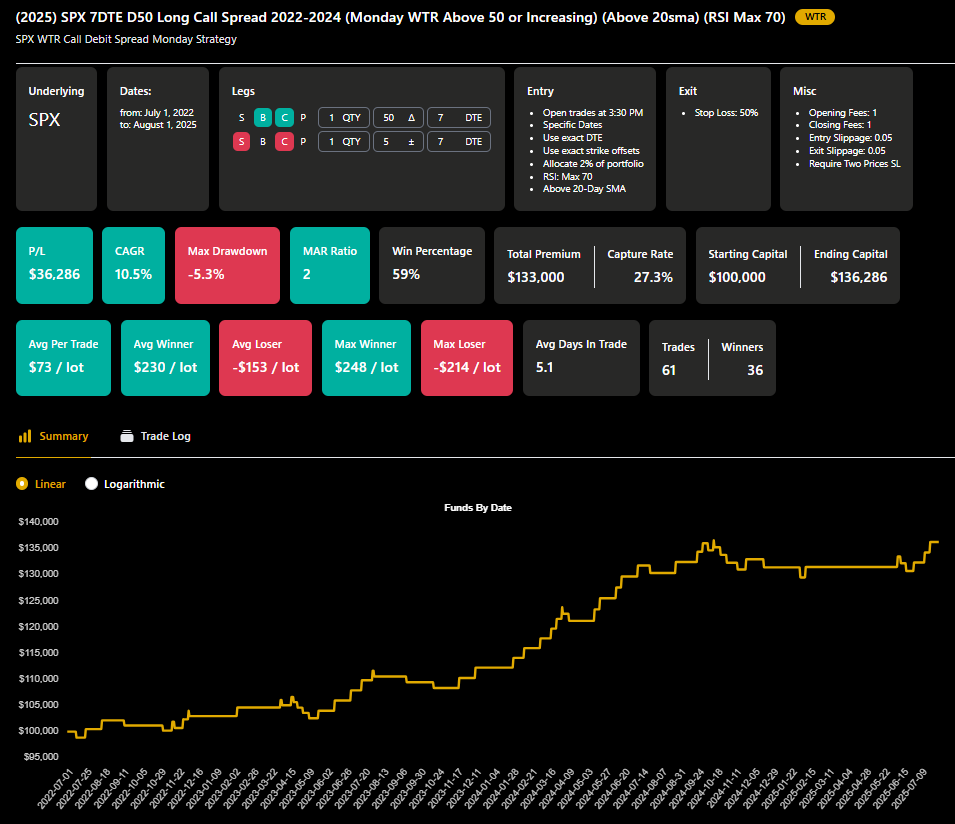Image resolution: width=955 pixels, height=824 pixels.
Task: Click the first leg QTY field
Action: point(344,118)
